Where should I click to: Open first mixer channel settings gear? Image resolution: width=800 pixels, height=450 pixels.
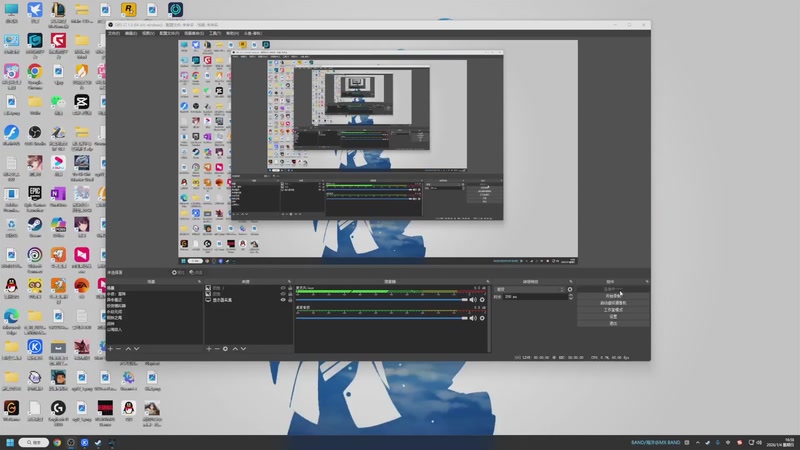coord(482,299)
